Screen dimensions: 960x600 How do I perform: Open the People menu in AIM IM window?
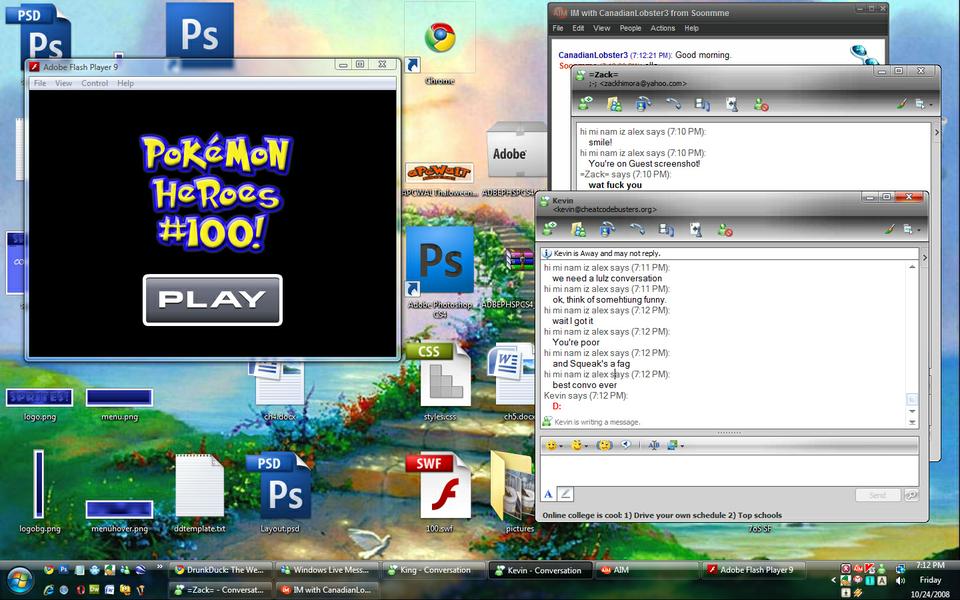pyautogui.click(x=630, y=28)
